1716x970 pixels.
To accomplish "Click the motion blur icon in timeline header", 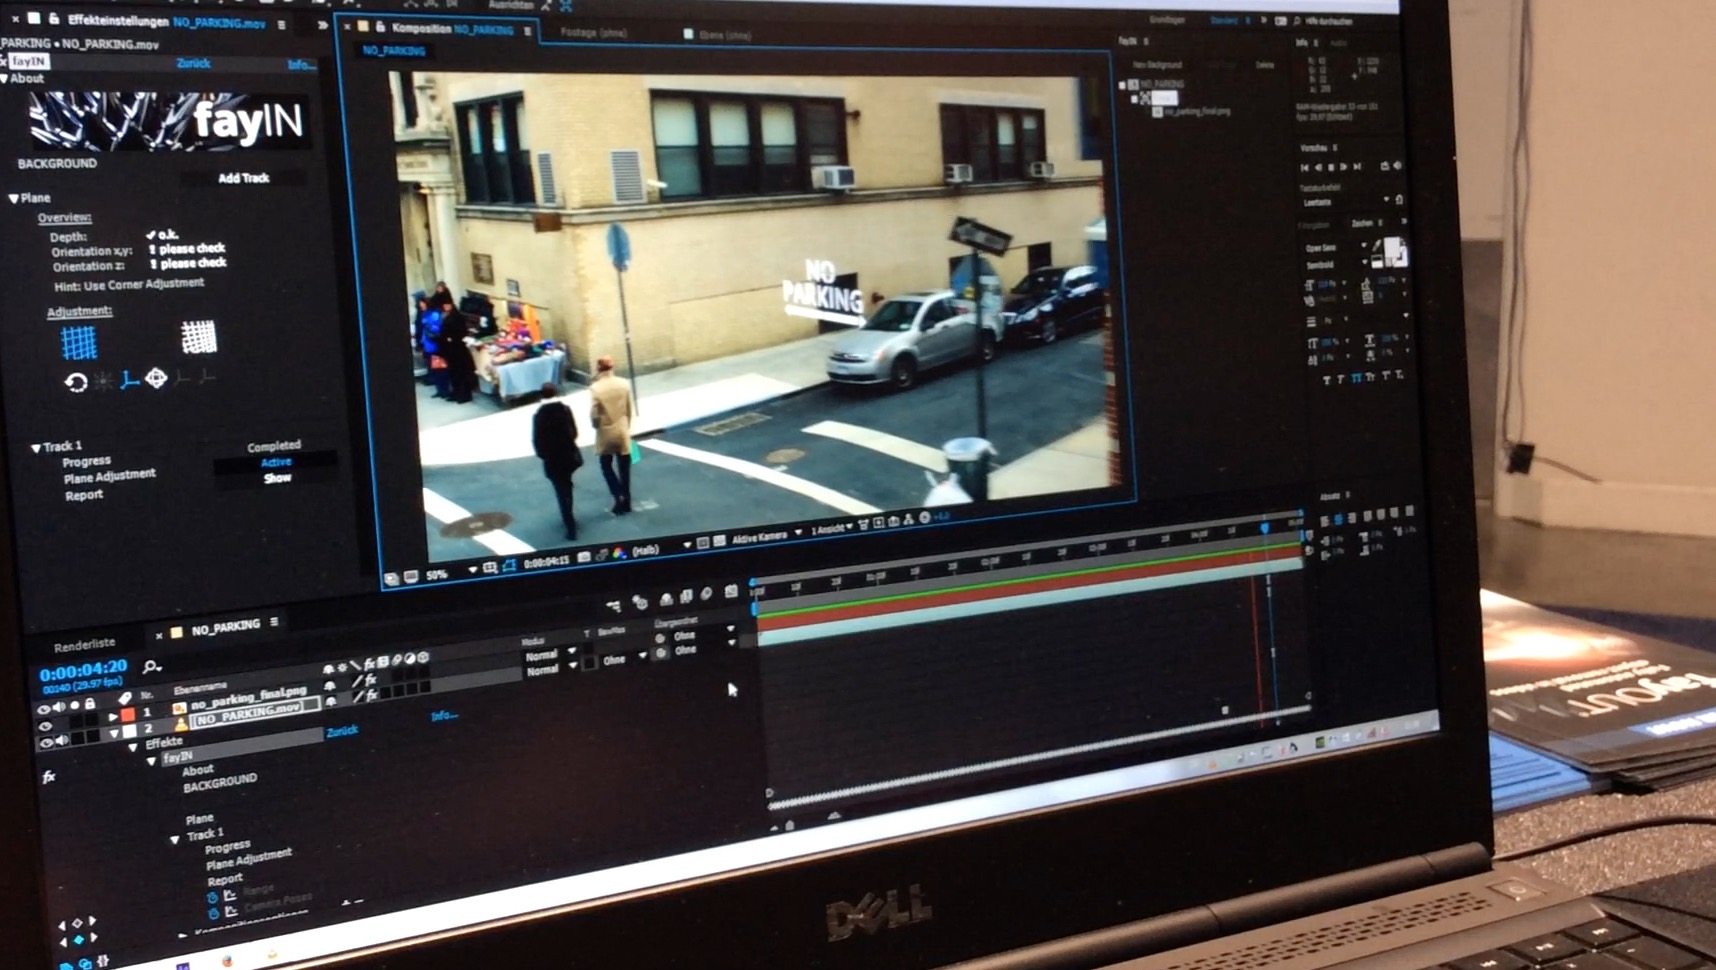I will 706,593.
